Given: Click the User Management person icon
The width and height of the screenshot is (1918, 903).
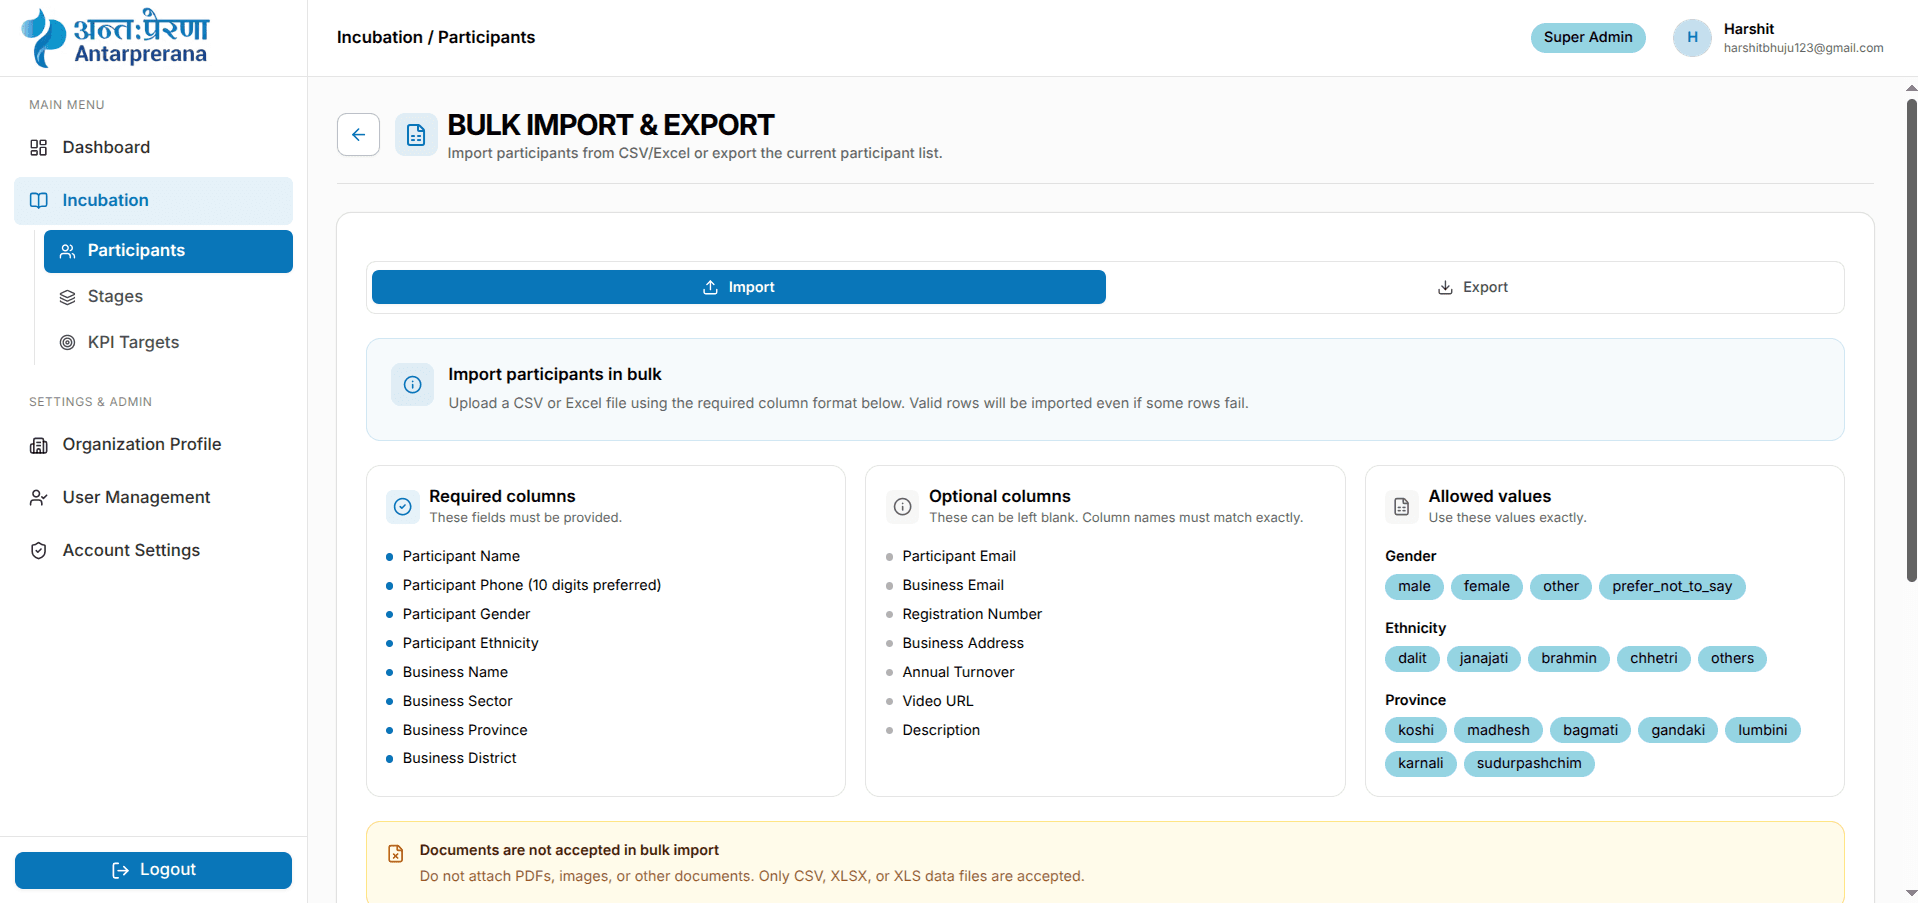Looking at the screenshot, I should pos(39,498).
